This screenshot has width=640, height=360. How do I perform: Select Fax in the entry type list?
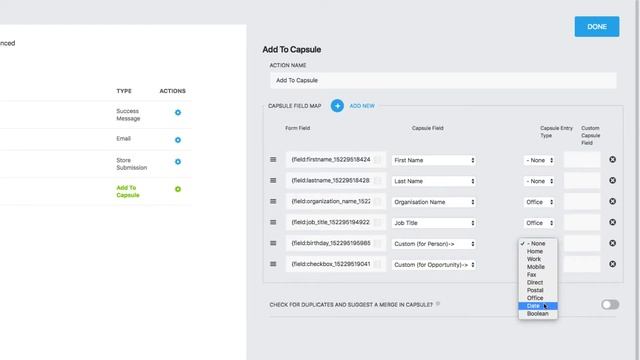[538, 275]
